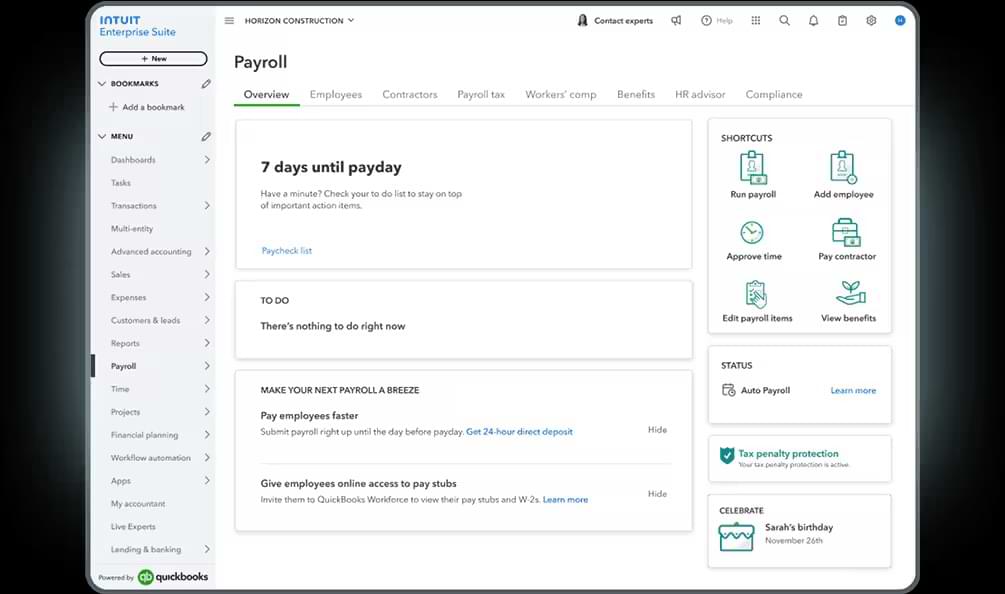This screenshot has height=594, width=1005.
Task: Open the Payroll tax tab
Action: (x=481, y=94)
